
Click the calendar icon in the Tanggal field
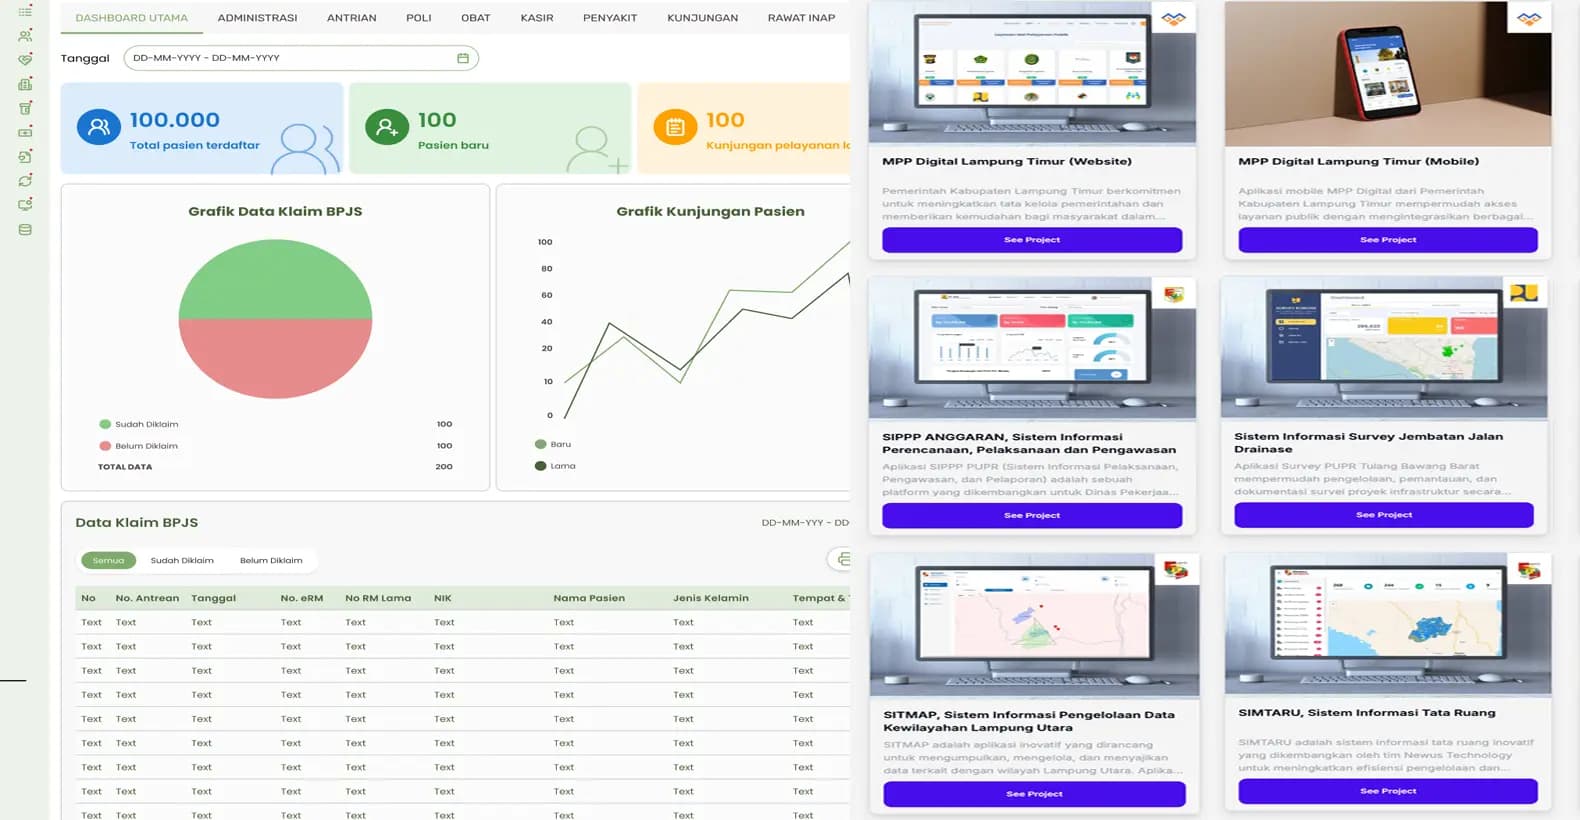pos(462,58)
